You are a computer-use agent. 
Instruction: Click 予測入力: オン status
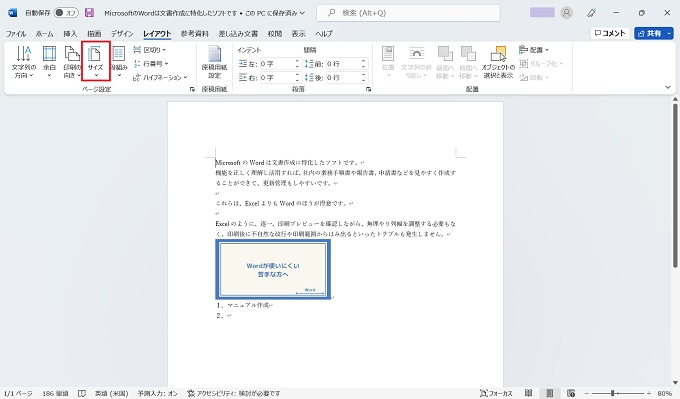pyautogui.click(x=158, y=393)
